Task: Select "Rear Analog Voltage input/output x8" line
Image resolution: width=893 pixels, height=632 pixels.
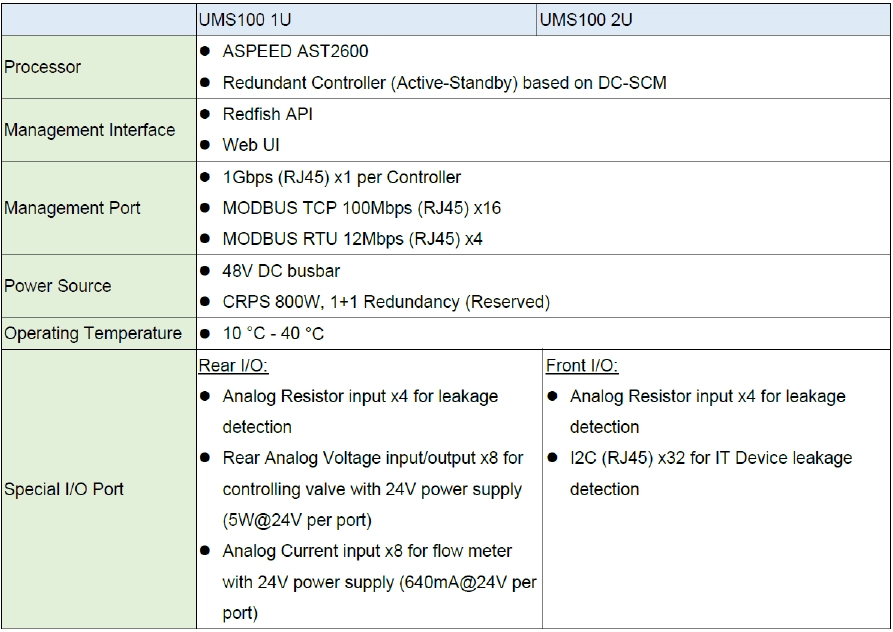Action: (373, 458)
